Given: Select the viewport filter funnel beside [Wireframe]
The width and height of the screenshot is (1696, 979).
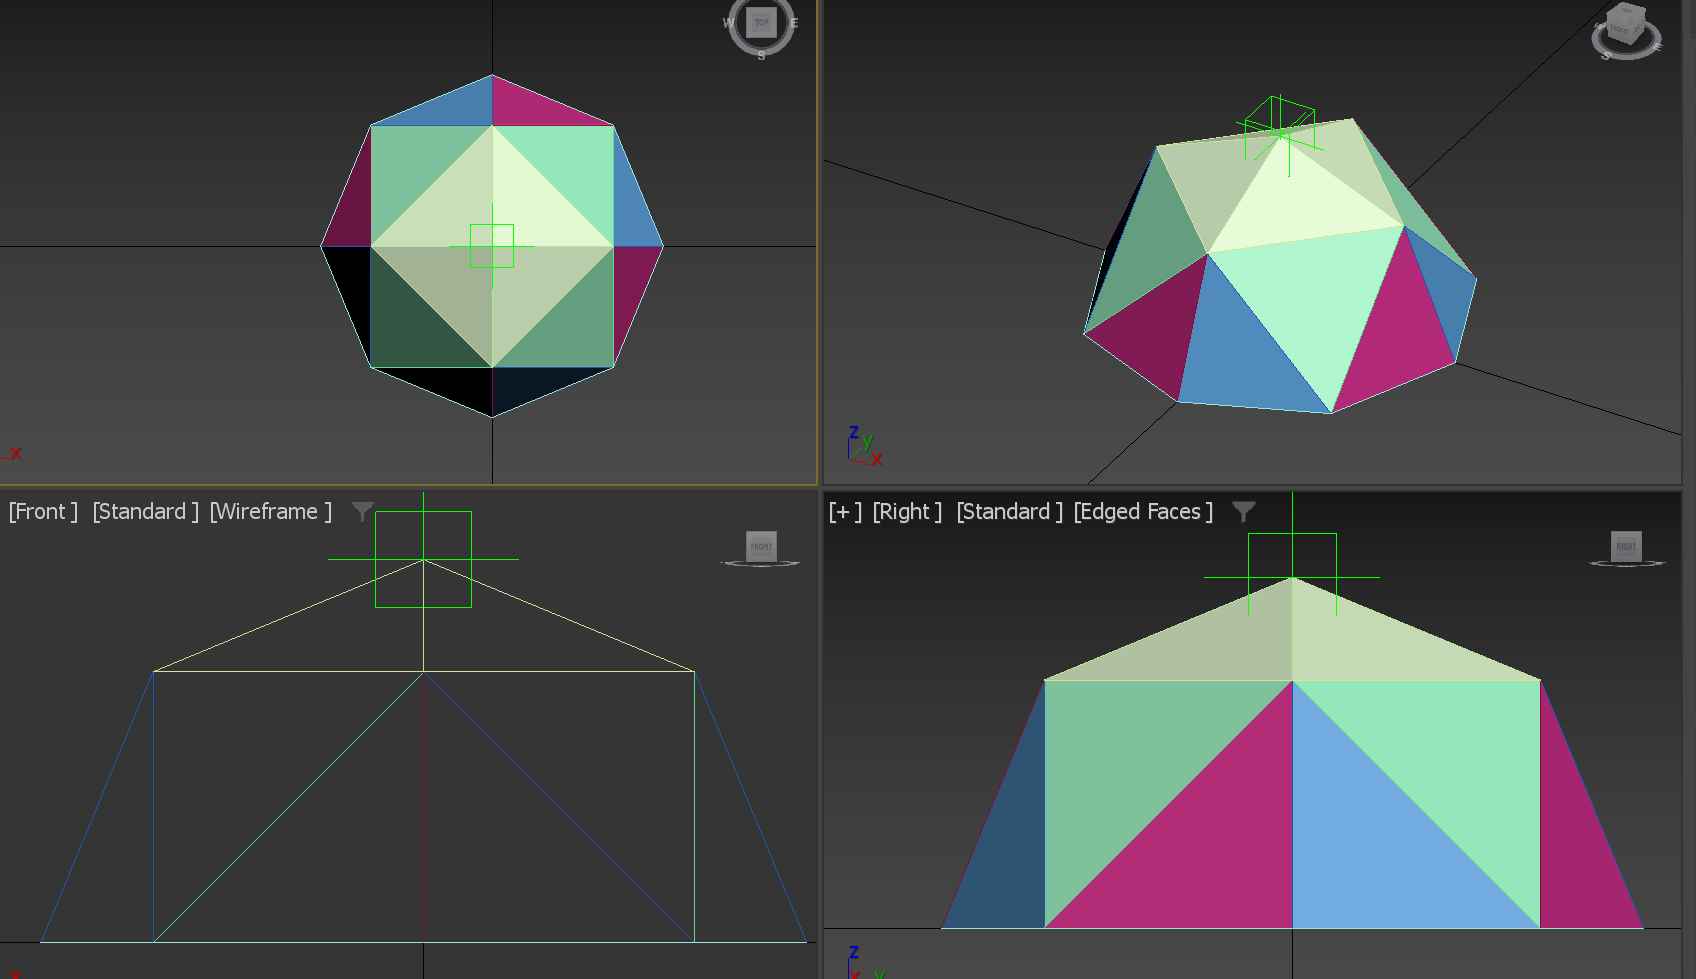Looking at the screenshot, I should point(361,512).
